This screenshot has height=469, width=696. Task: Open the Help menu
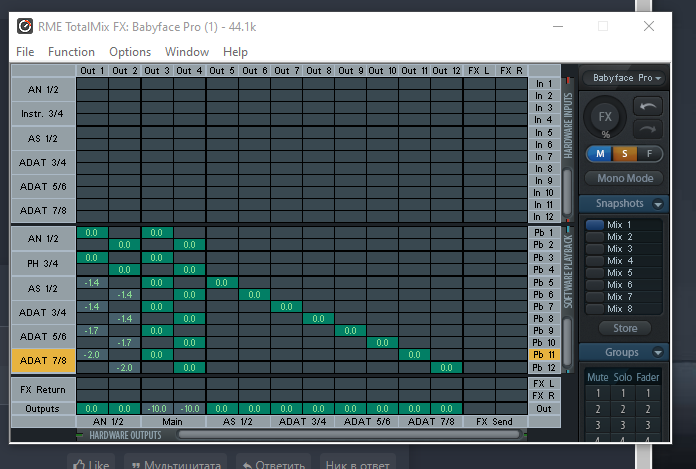click(x=235, y=52)
